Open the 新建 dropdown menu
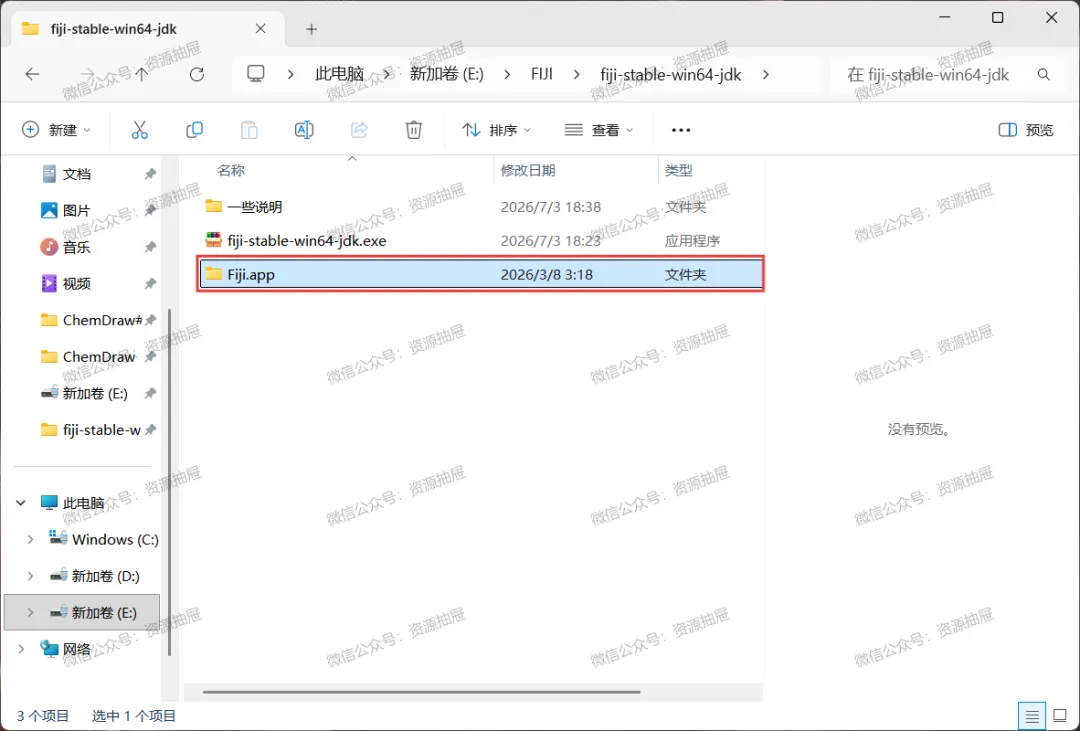 (55, 130)
